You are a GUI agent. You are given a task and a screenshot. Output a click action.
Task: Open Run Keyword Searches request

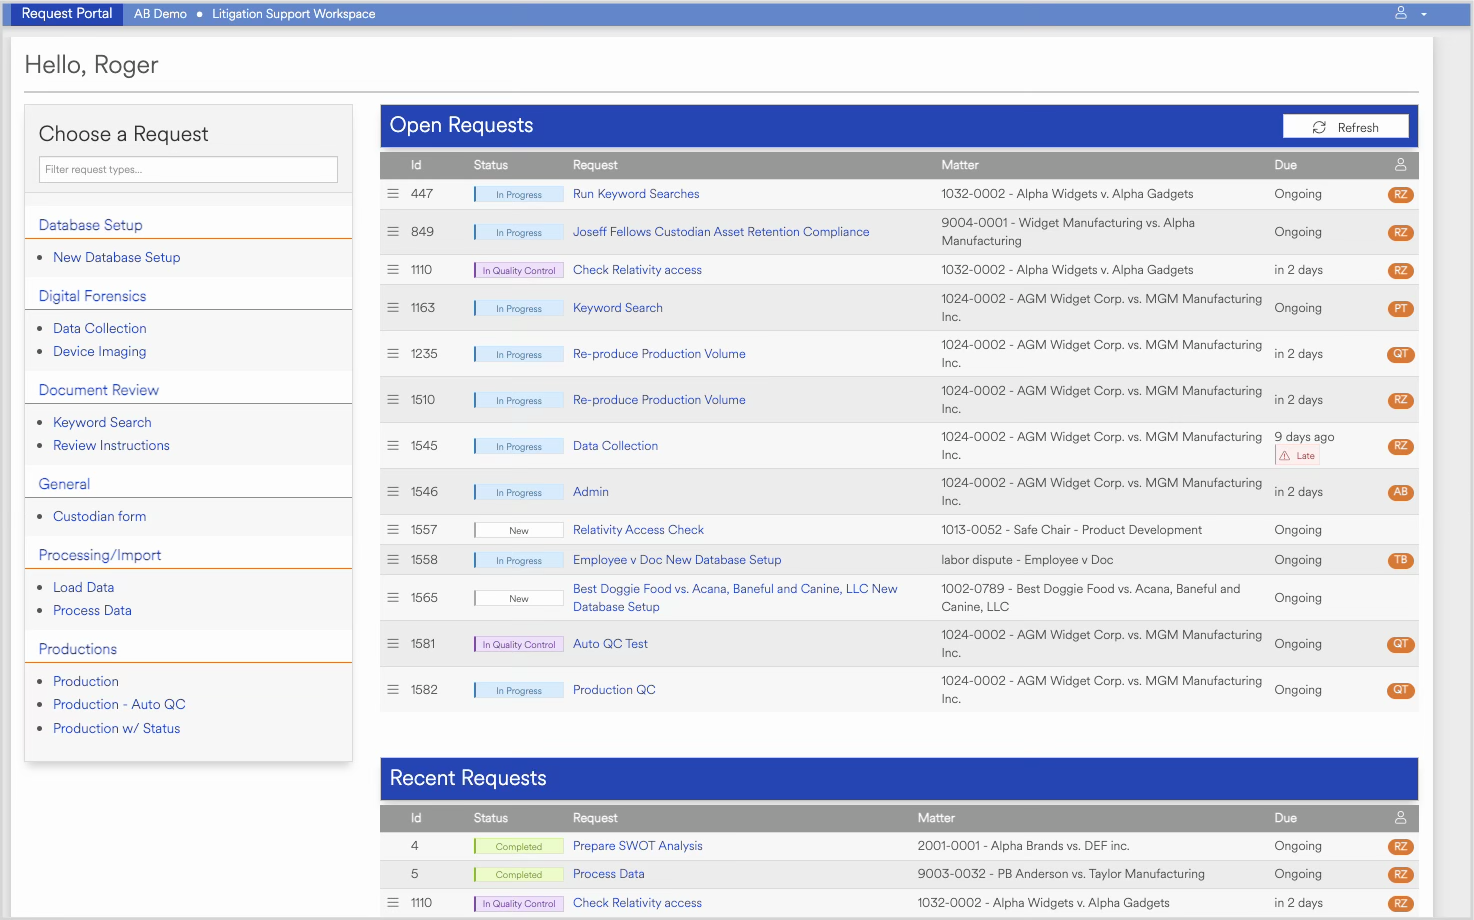coord(636,194)
